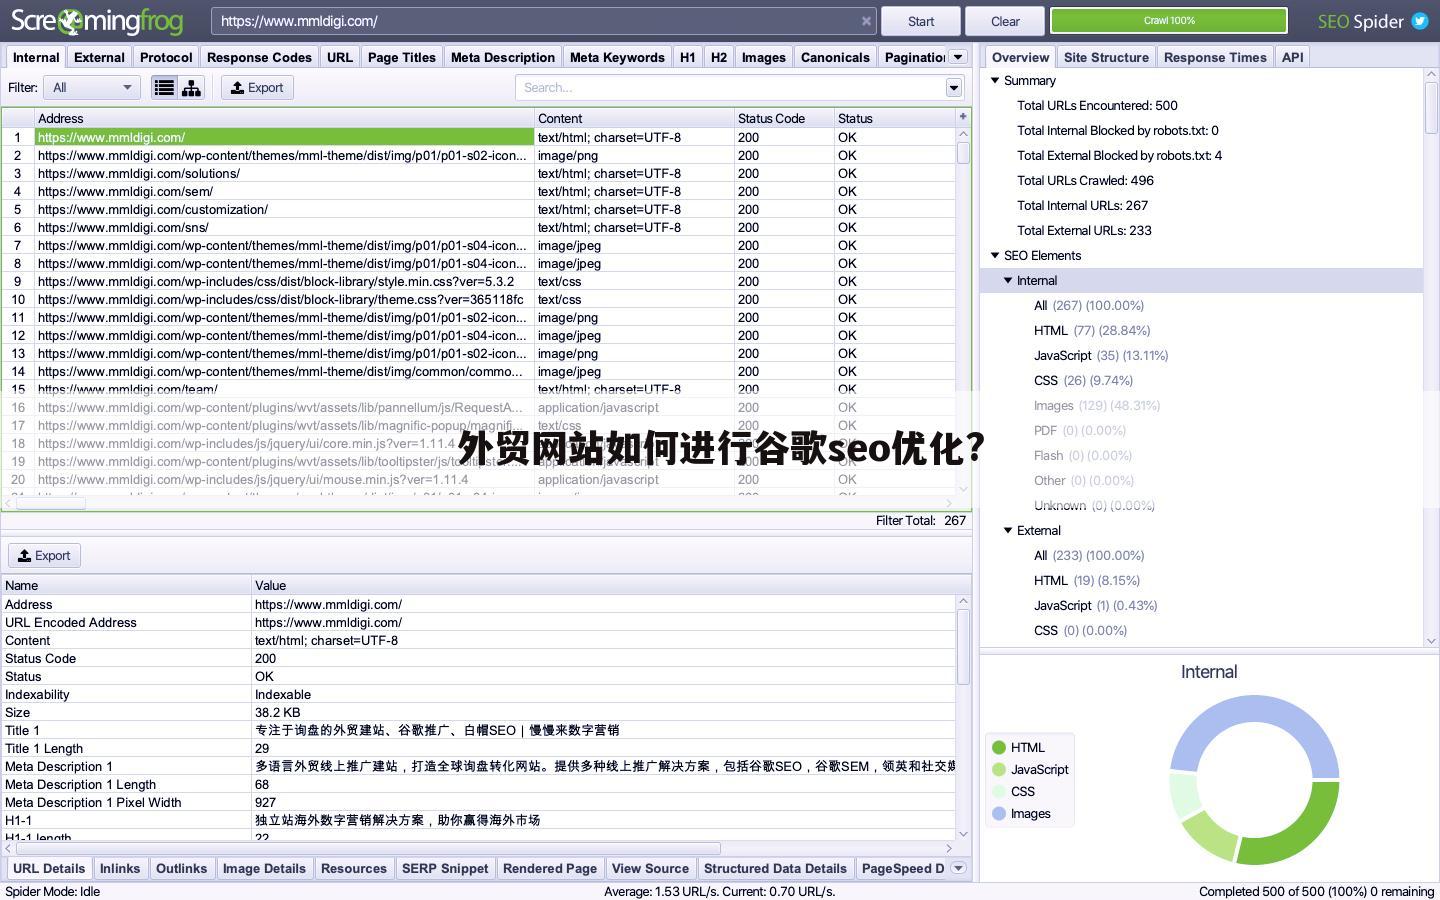Screen dimensions: 1440x900
Task: Select row with /customization/ address
Action: point(478,209)
